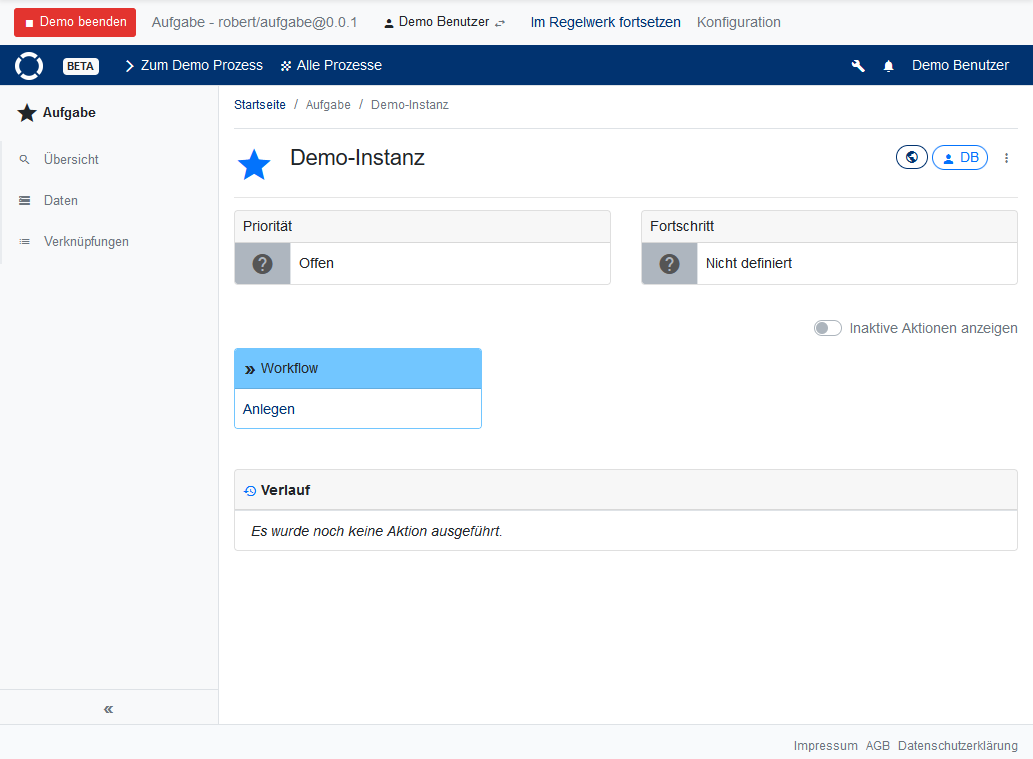Click the Übersicht magnifier icon
1033x759 pixels.
(x=24, y=159)
